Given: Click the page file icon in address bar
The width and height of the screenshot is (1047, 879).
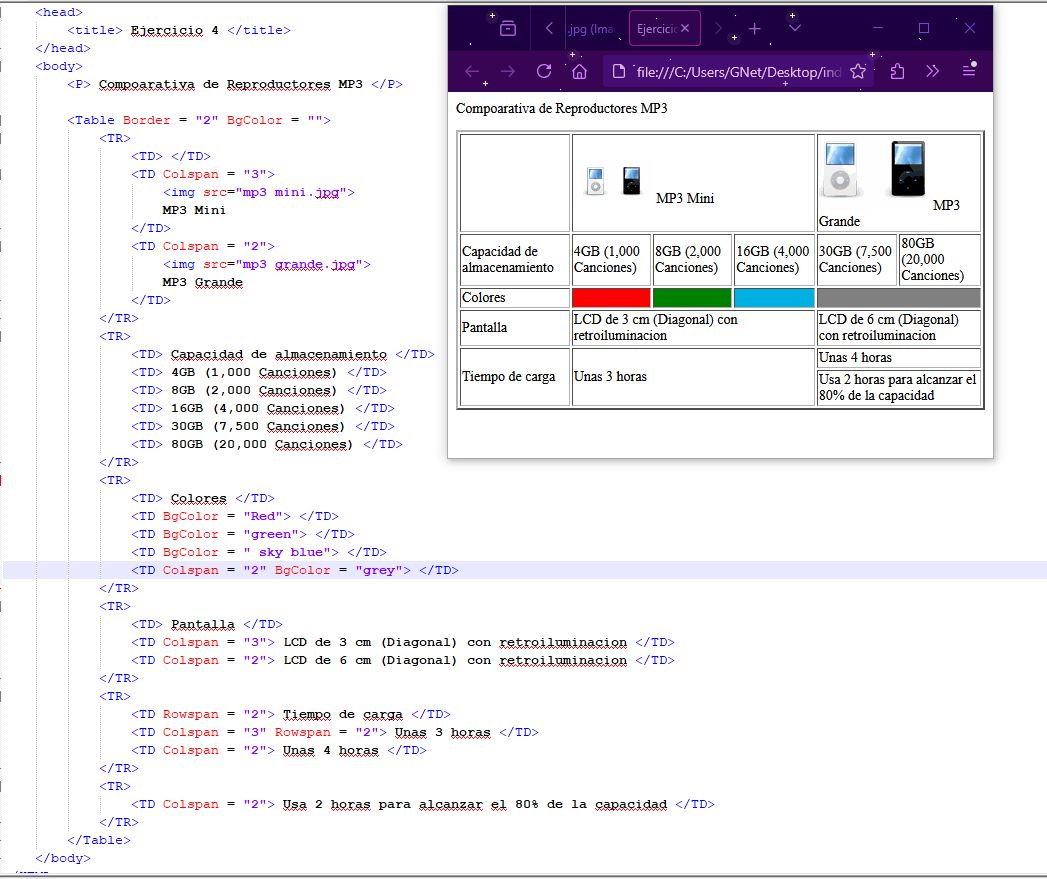Looking at the screenshot, I should click(x=618, y=72).
